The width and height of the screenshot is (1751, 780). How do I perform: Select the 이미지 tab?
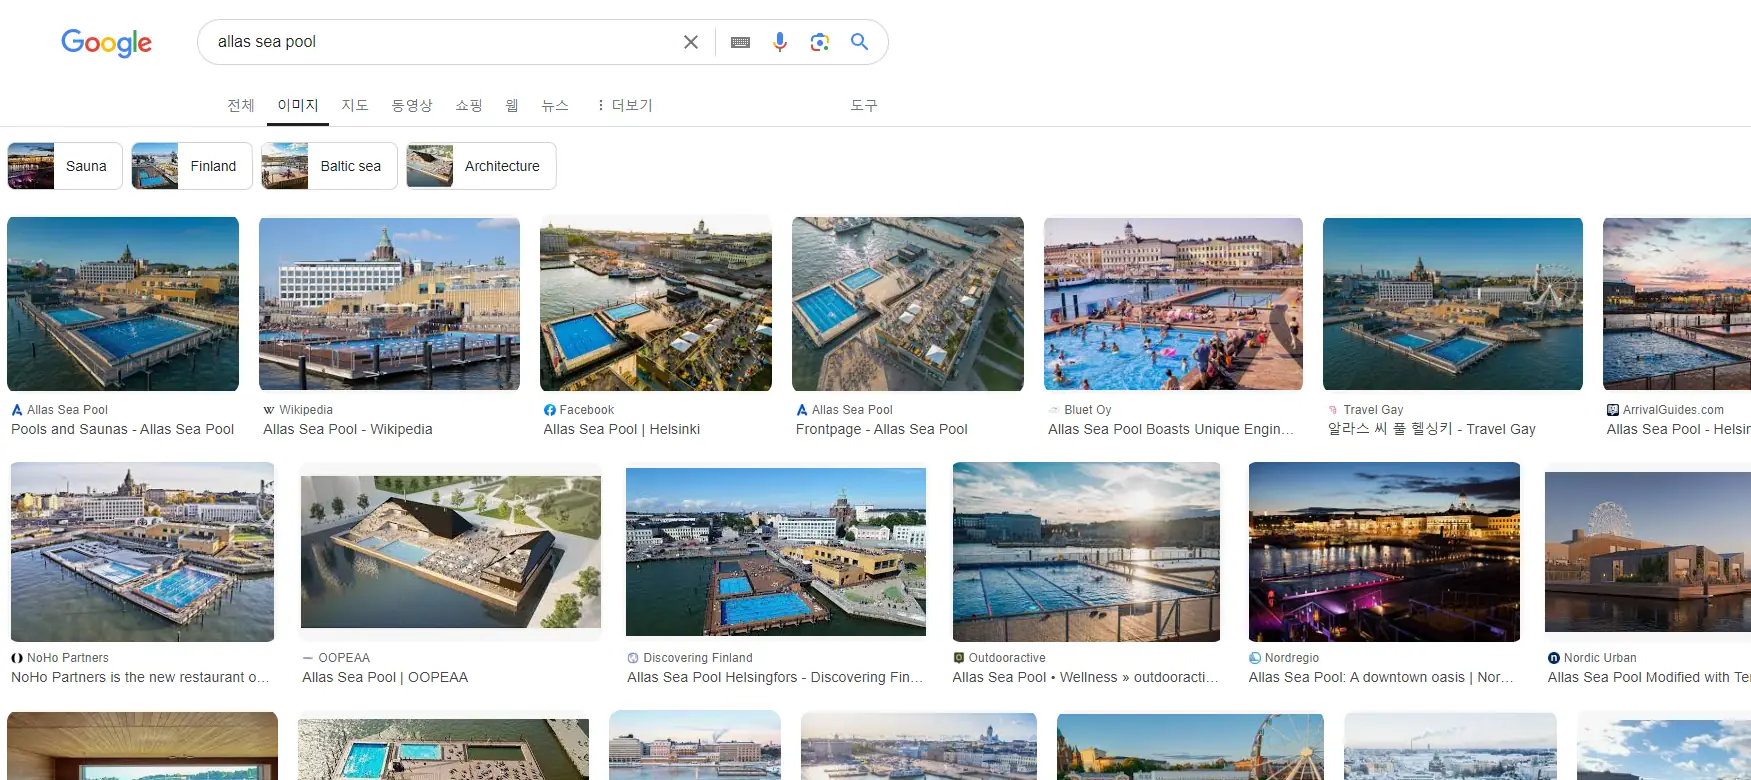[x=298, y=105]
